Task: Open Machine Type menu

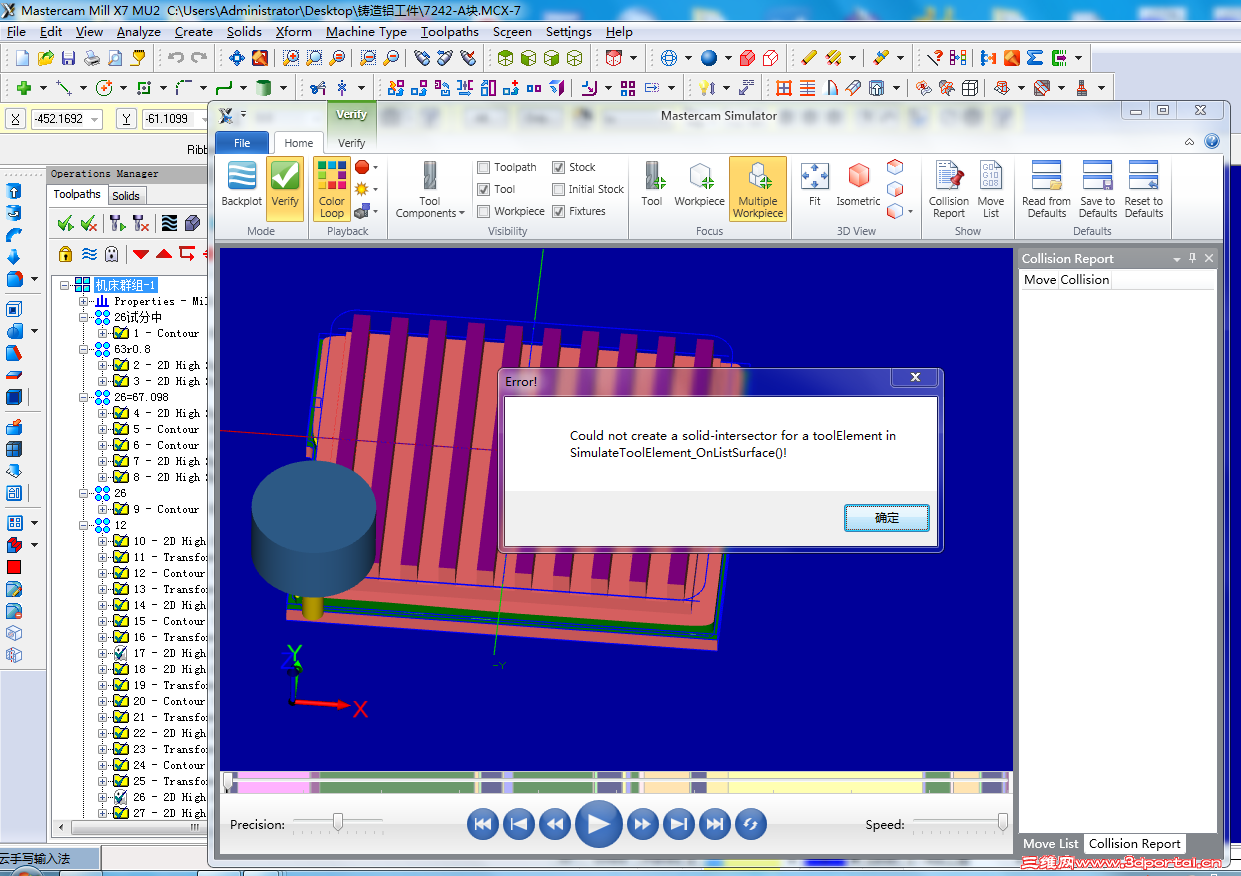Action: pos(366,32)
